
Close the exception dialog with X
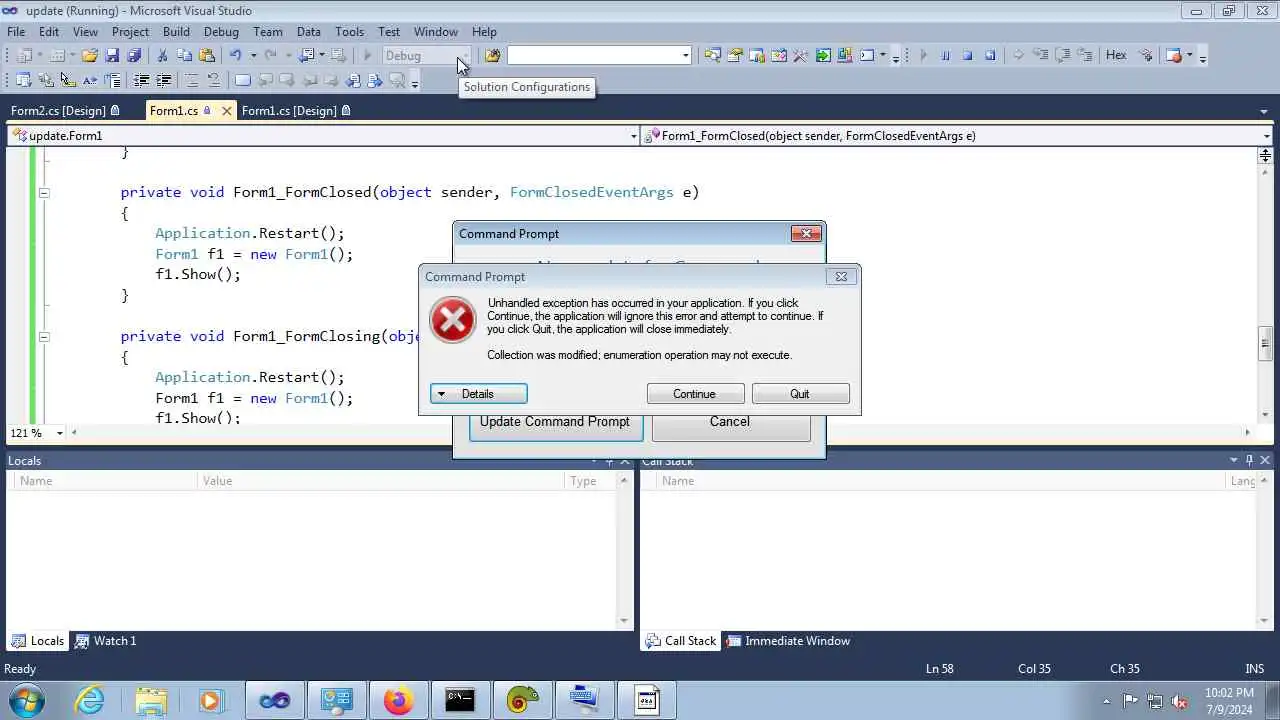tap(841, 277)
